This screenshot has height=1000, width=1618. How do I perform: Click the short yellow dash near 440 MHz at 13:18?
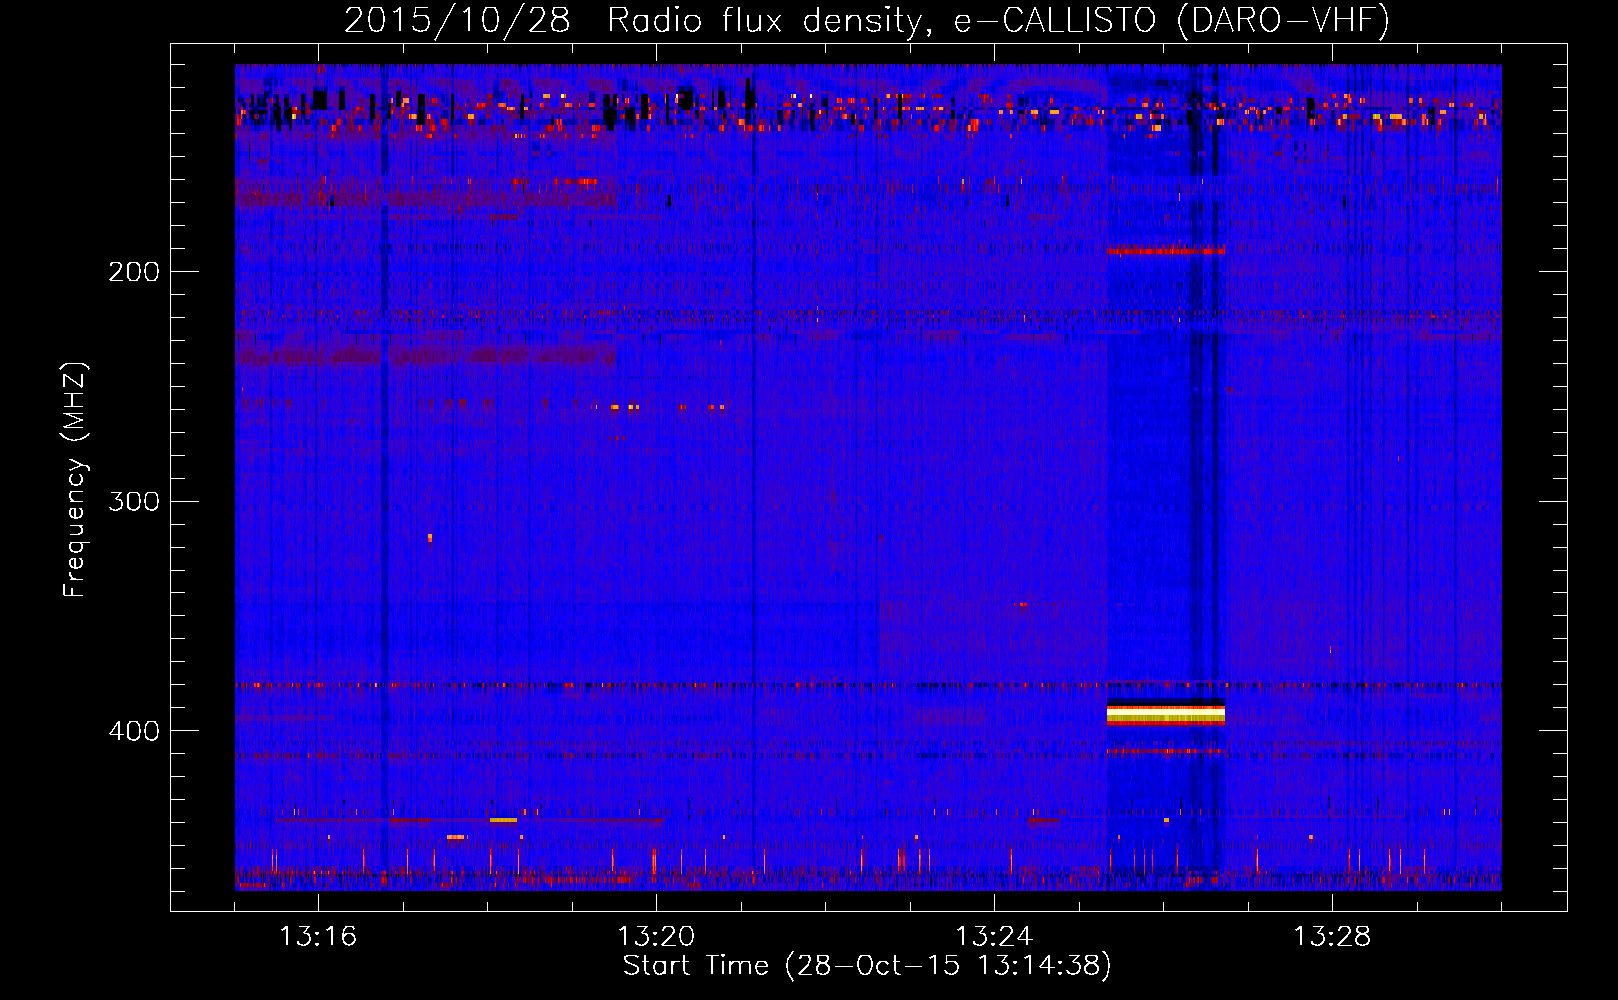(x=503, y=820)
